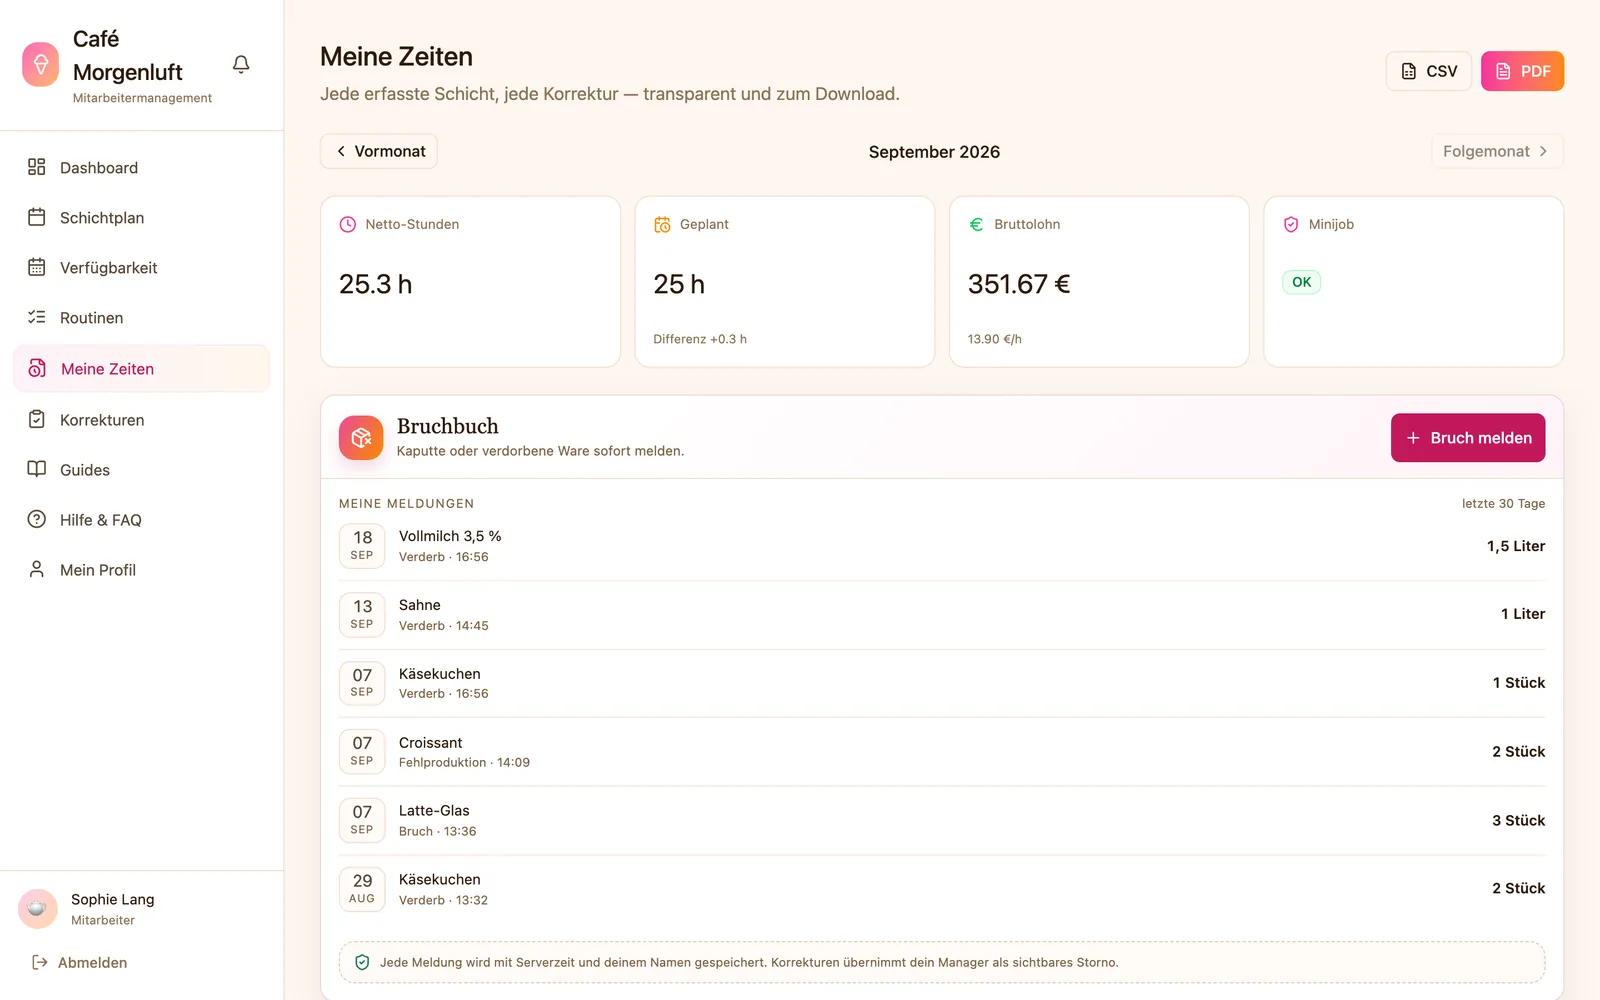1600x1000 pixels.
Task: Go to Folgemonat
Action: (1497, 151)
